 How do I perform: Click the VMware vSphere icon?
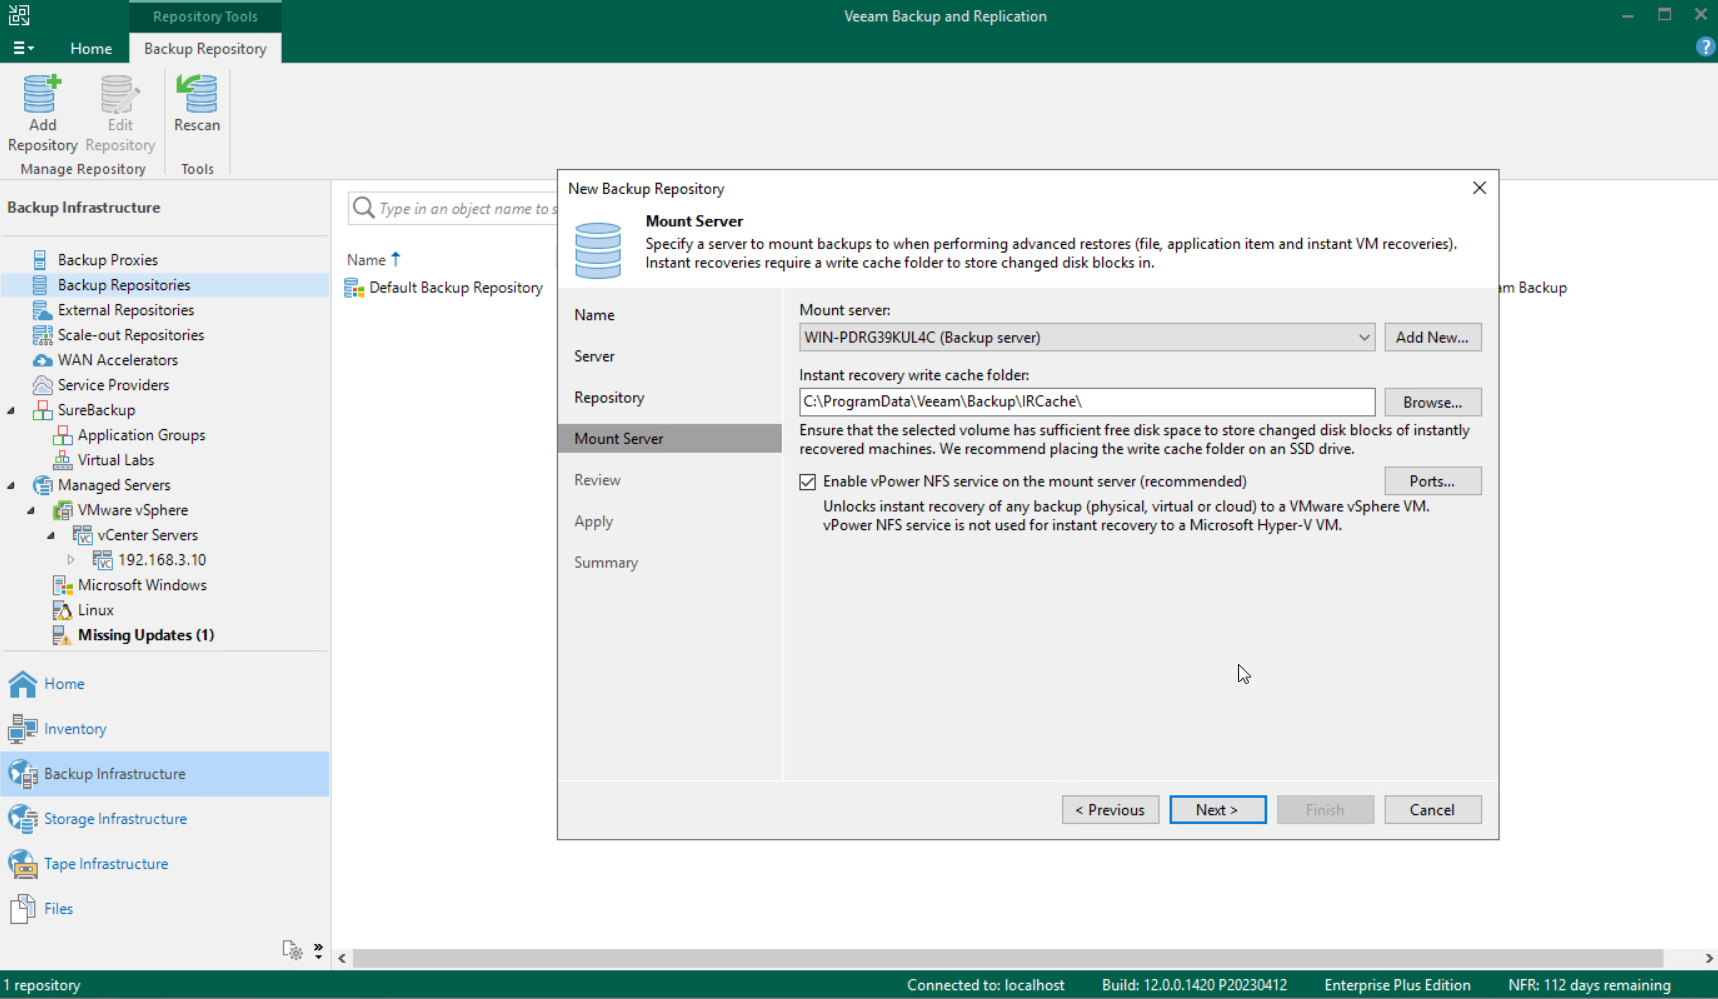[62, 510]
